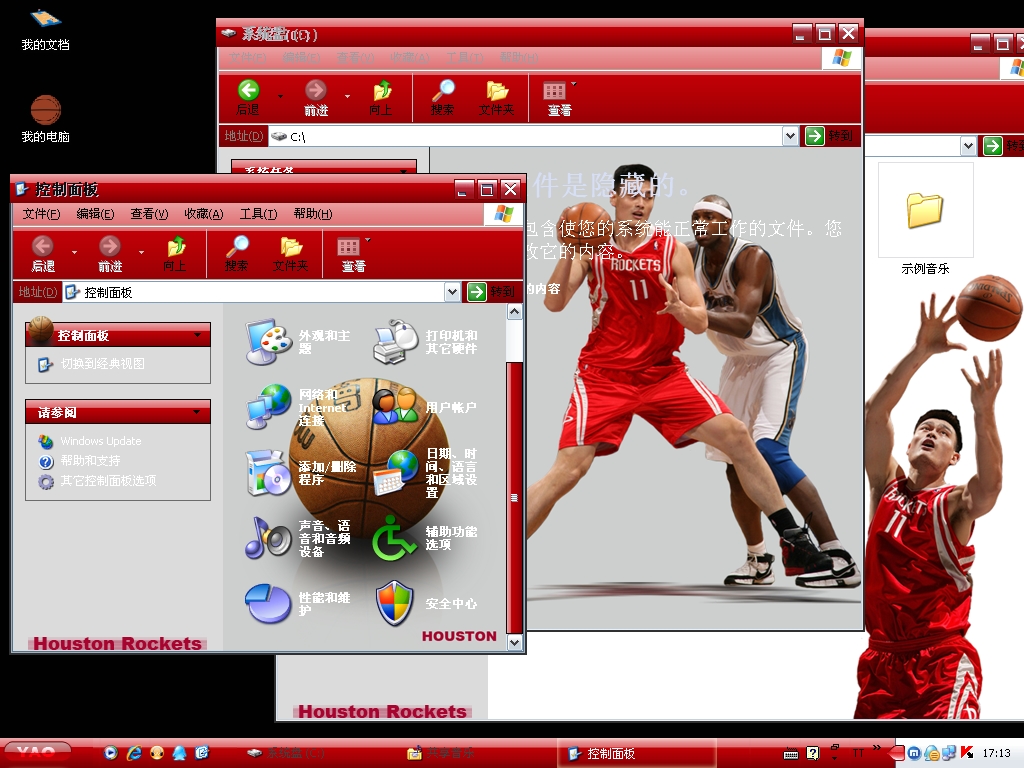The image size is (1024, 768).
Task: Open 工具(T) menu in Control Panel
Action: coord(259,214)
